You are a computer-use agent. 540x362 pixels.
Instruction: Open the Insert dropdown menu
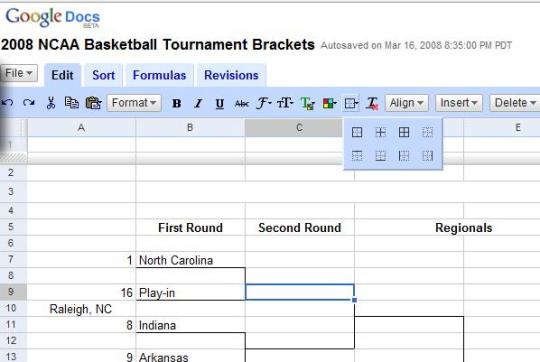[x=459, y=103]
